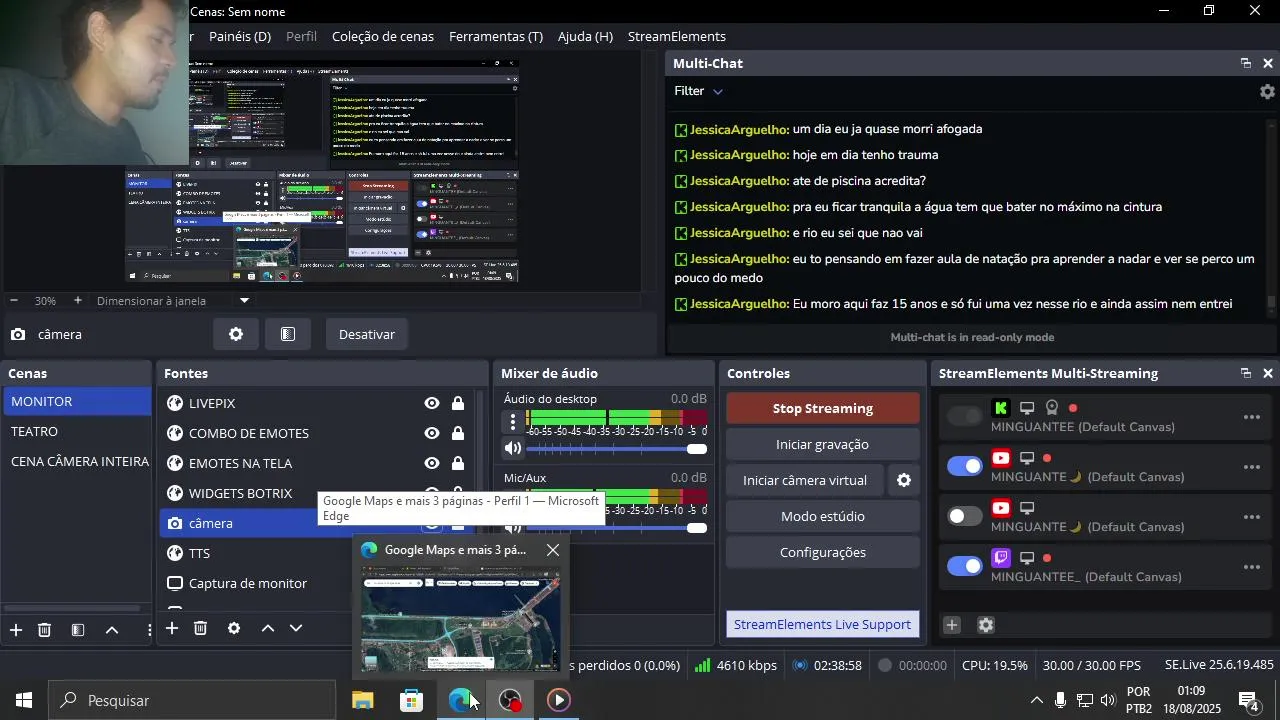Image resolution: width=1280 pixels, height=720 pixels.
Task: Open Multi-Chat settings gear
Action: click(1267, 91)
